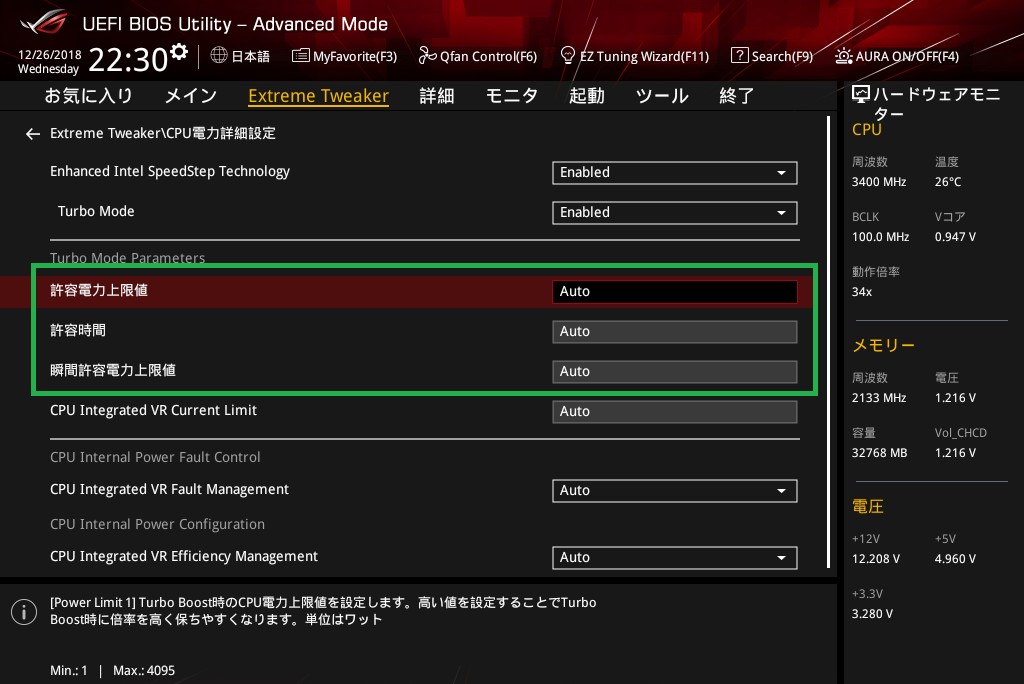Click the 許容時間 Auto field
The width and height of the screenshot is (1024, 684).
tap(675, 331)
